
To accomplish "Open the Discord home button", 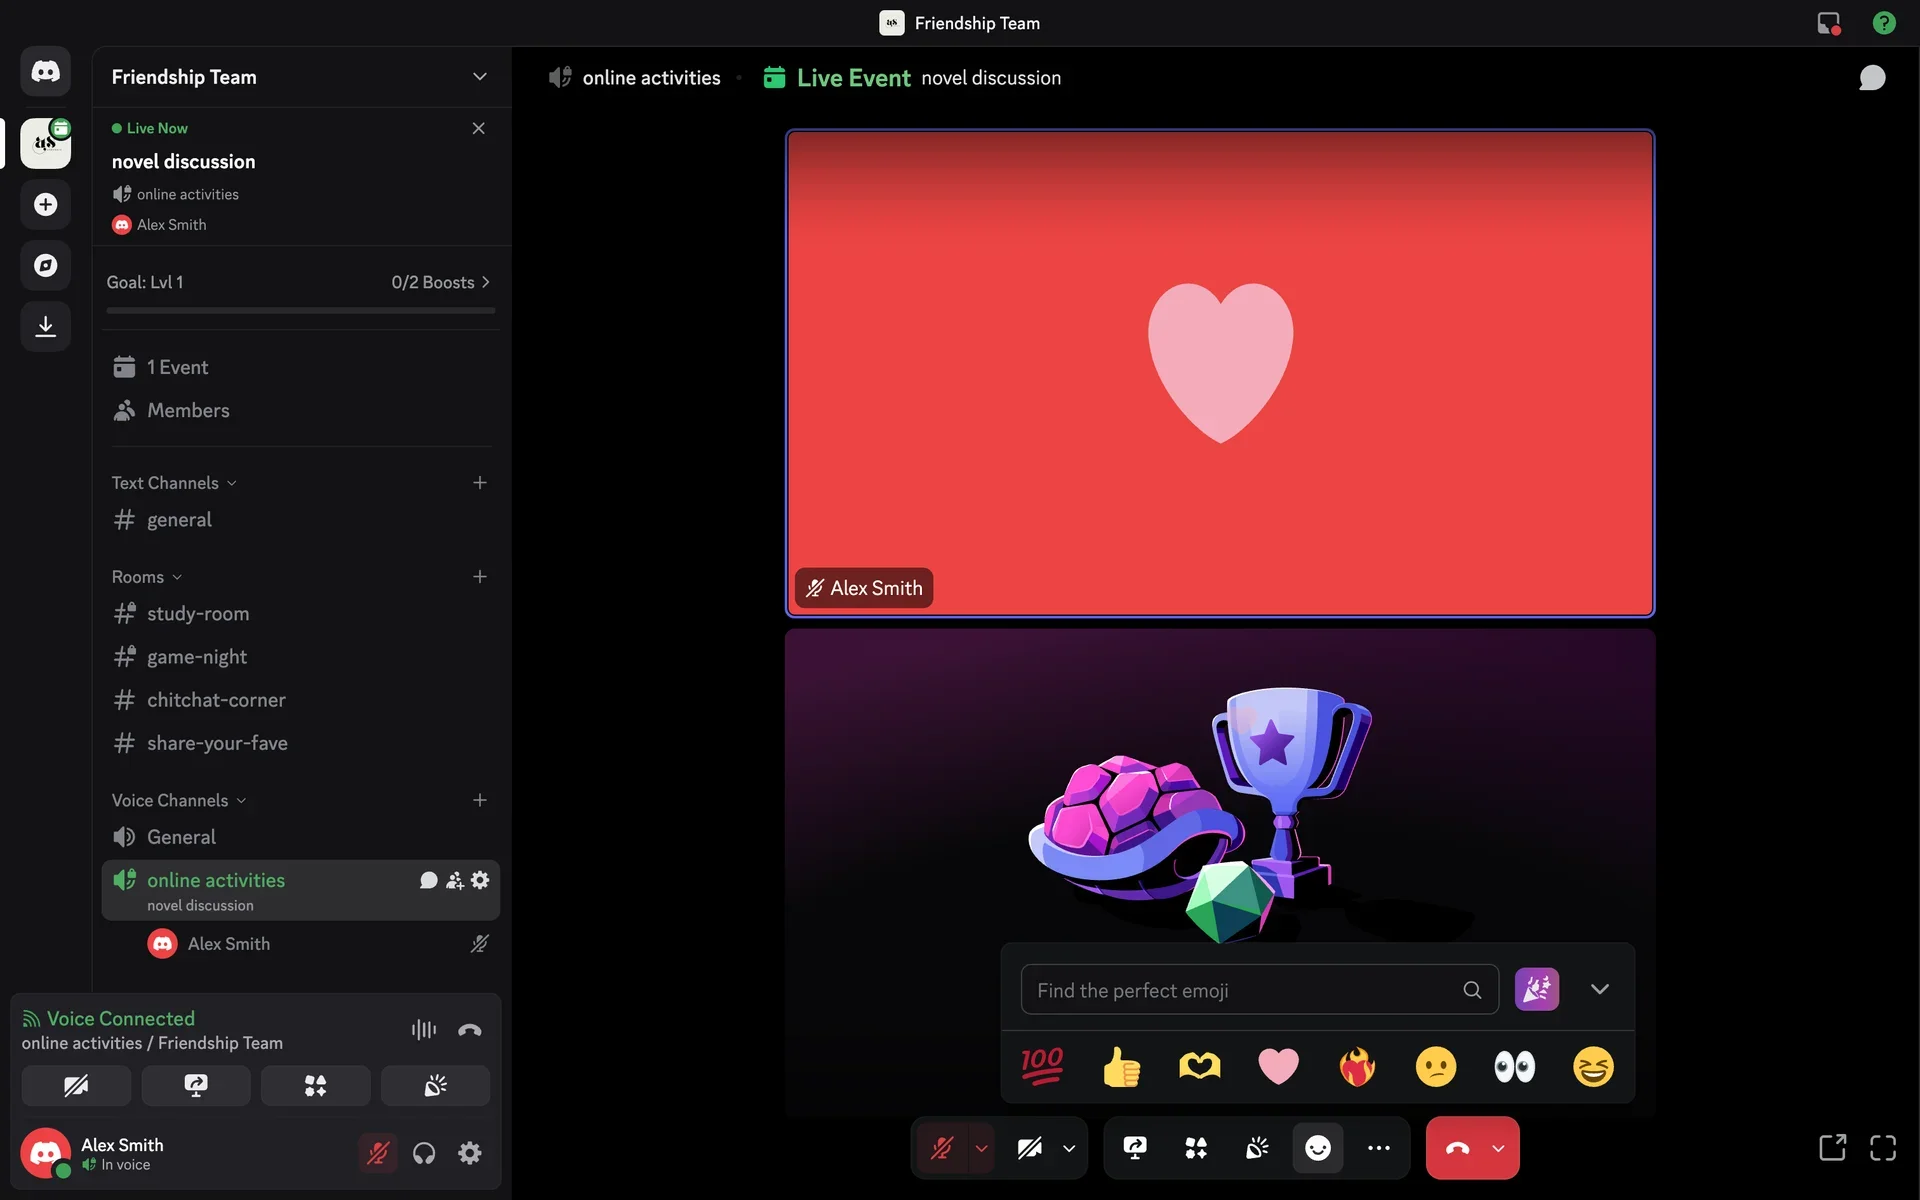I will pos(45,71).
